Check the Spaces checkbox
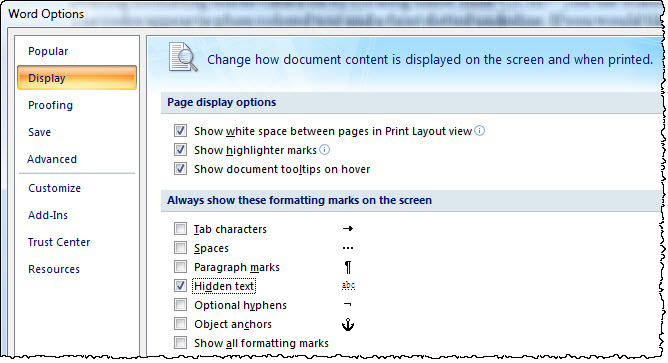This screenshot has width=668, height=363. coord(180,248)
